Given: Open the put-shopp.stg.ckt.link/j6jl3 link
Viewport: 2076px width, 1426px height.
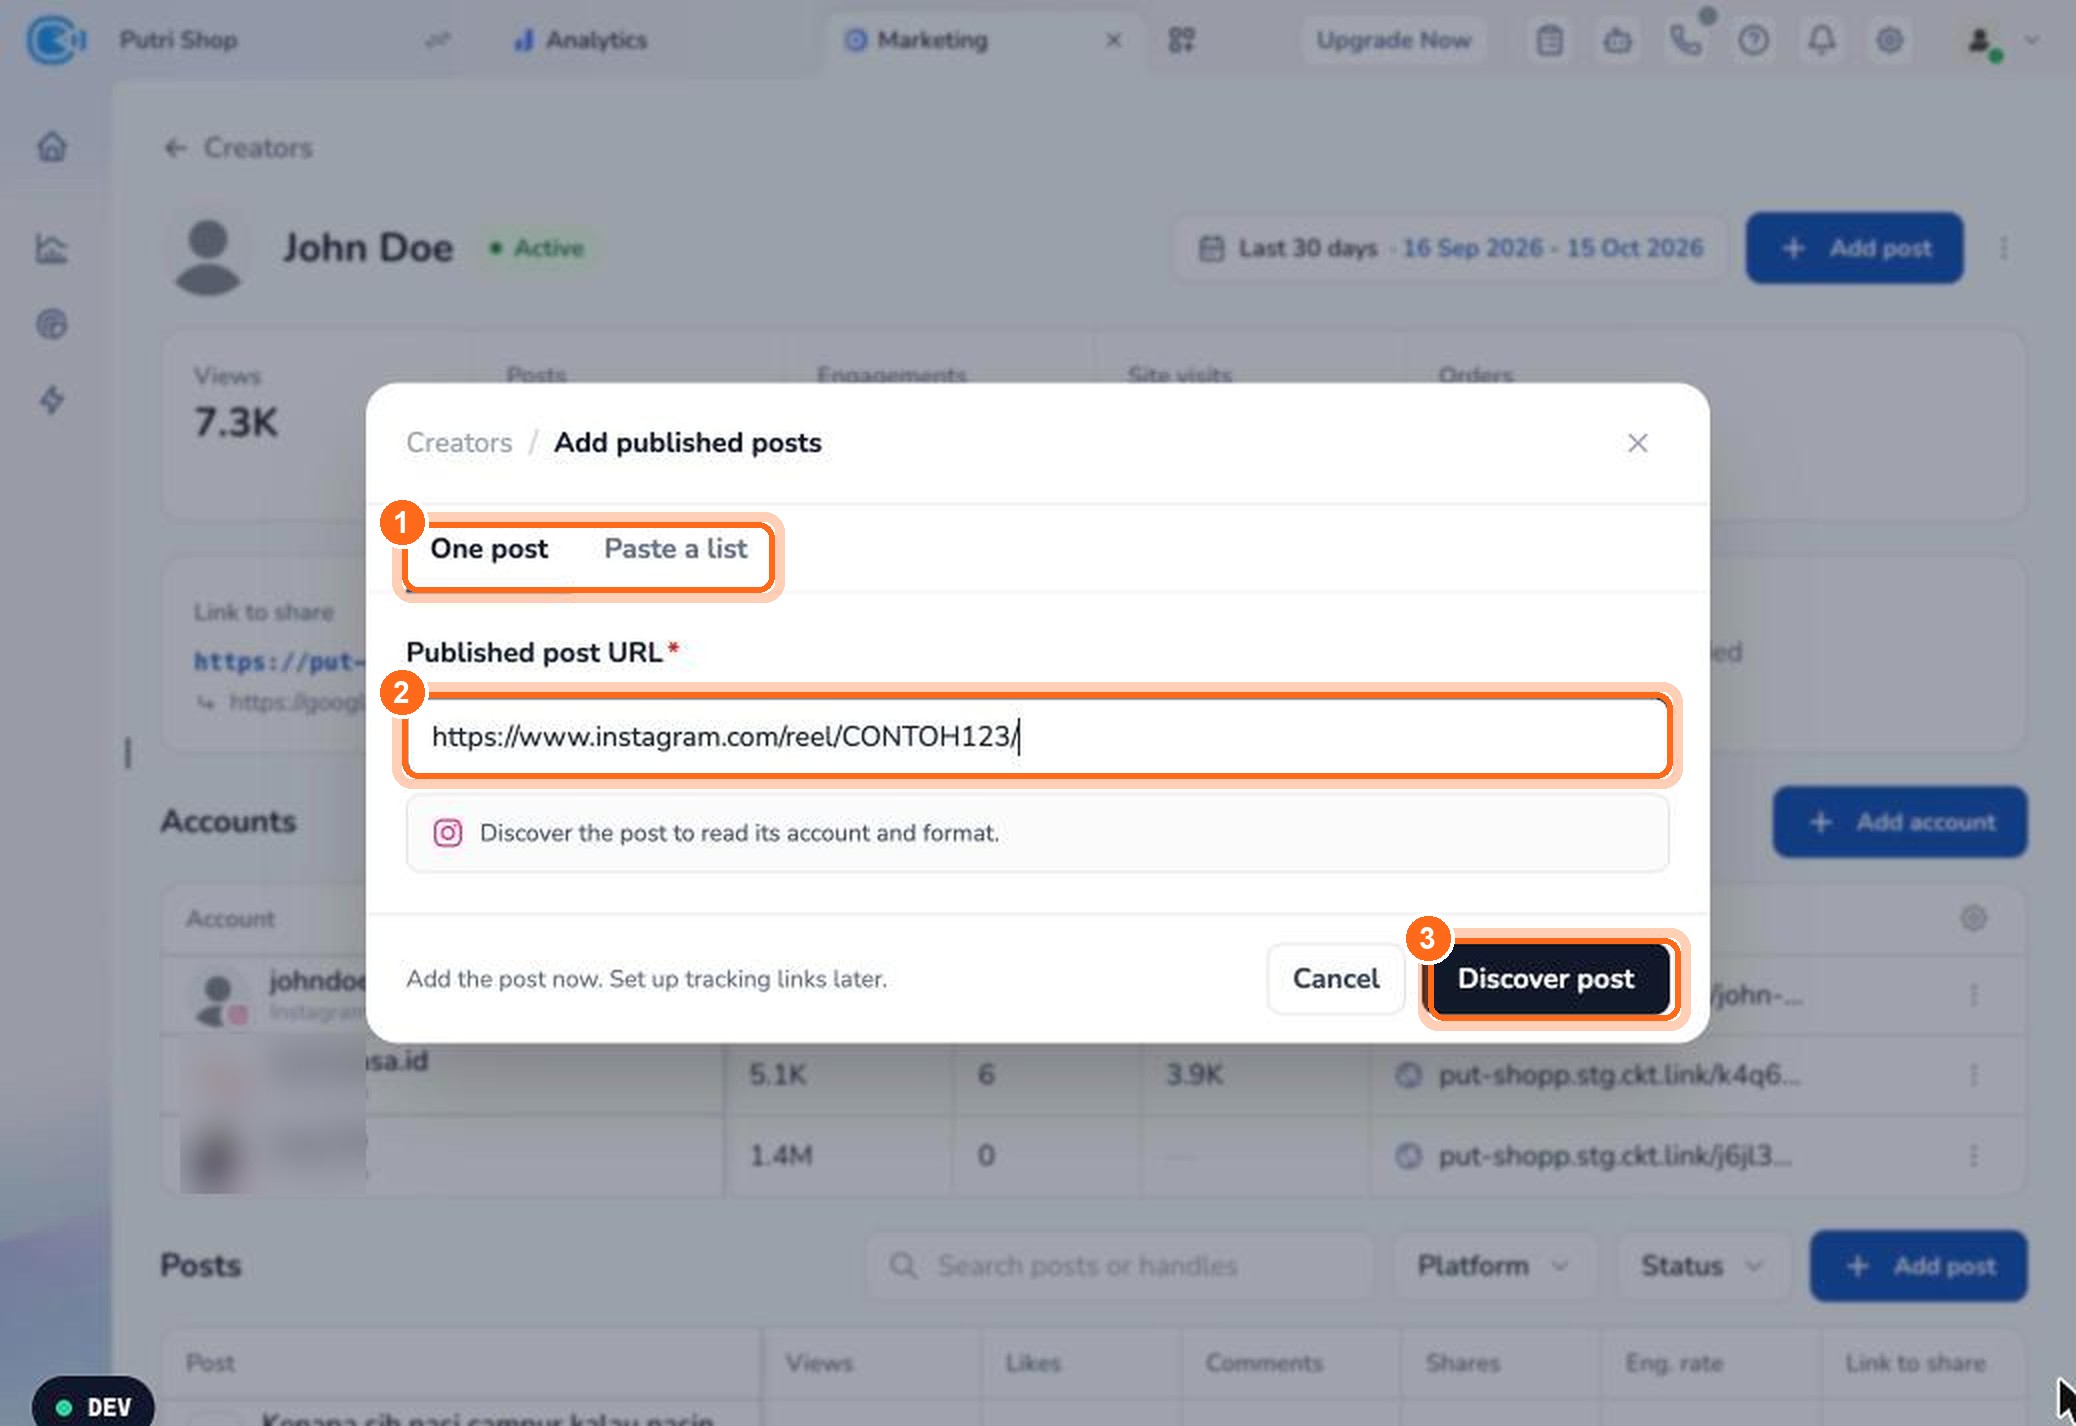Looking at the screenshot, I should tap(1614, 1156).
